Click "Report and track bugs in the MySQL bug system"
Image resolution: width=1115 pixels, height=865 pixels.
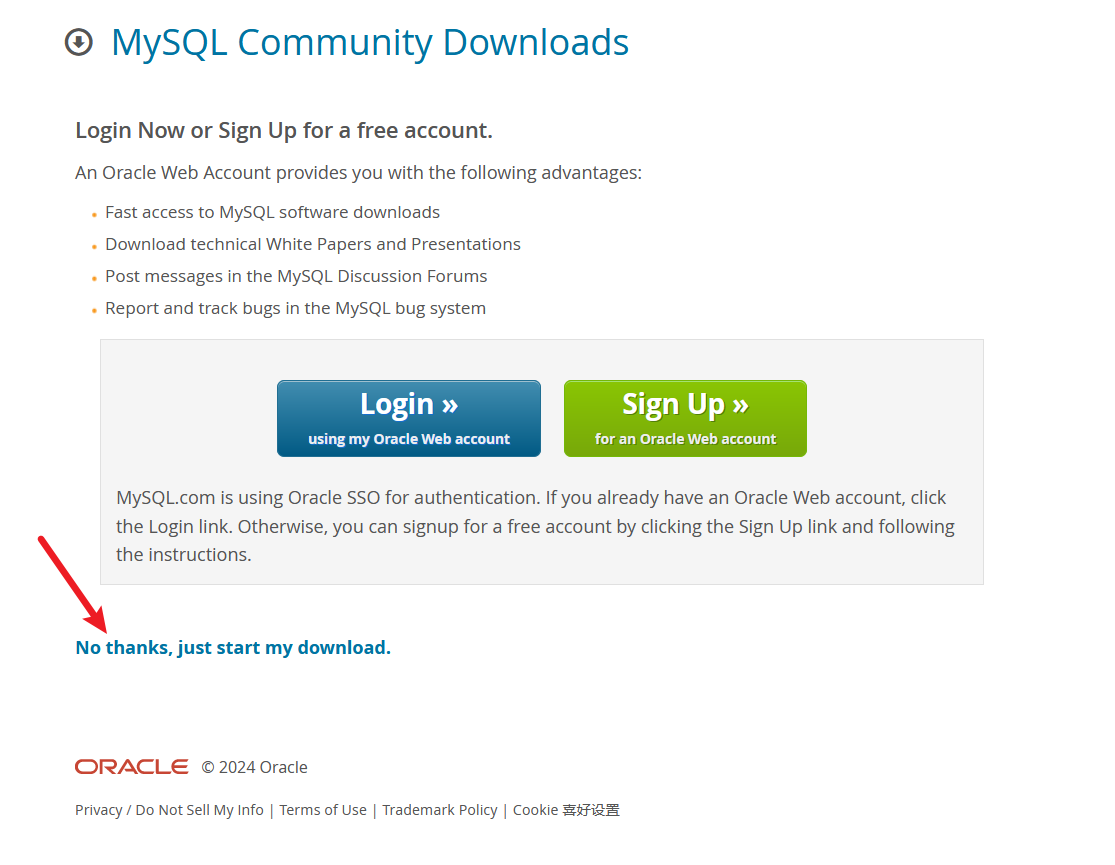point(295,309)
